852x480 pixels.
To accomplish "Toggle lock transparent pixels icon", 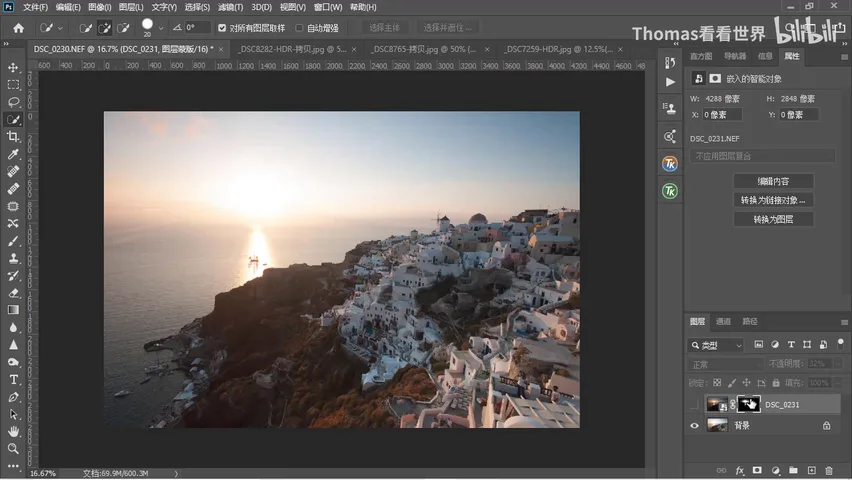I will [x=717, y=383].
